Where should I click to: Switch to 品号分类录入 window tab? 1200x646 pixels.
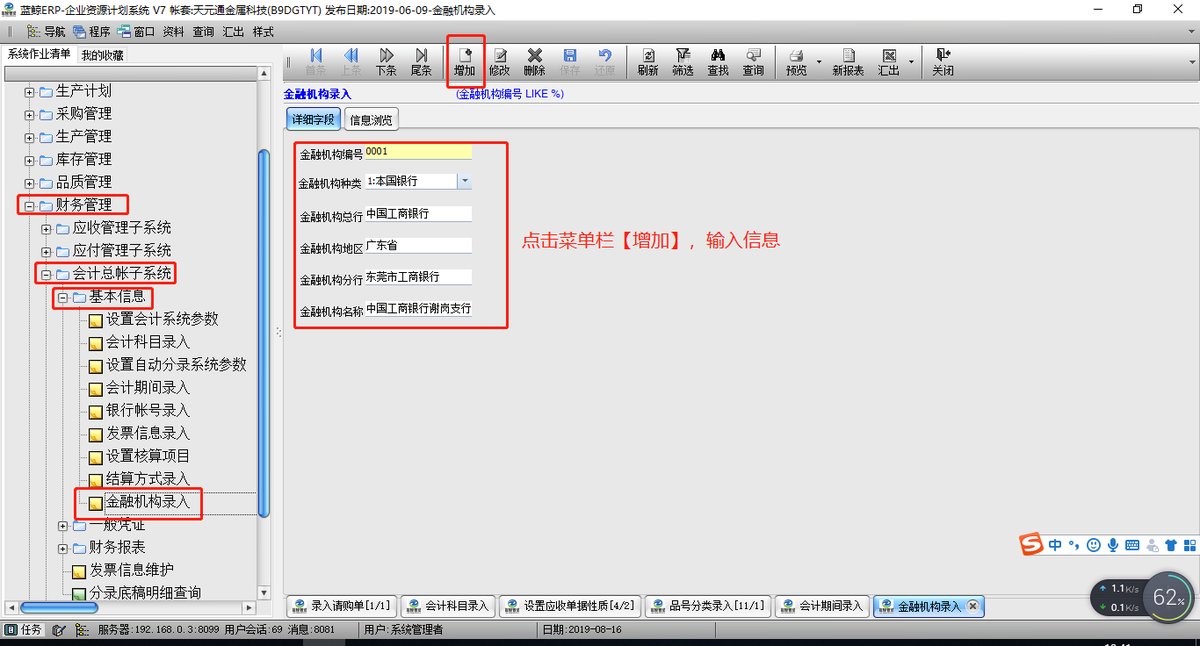(707, 606)
